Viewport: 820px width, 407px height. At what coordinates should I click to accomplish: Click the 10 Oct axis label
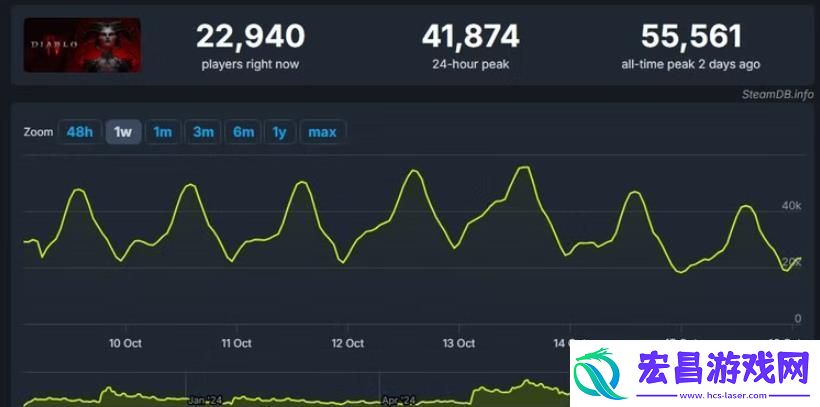tap(126, 343)
